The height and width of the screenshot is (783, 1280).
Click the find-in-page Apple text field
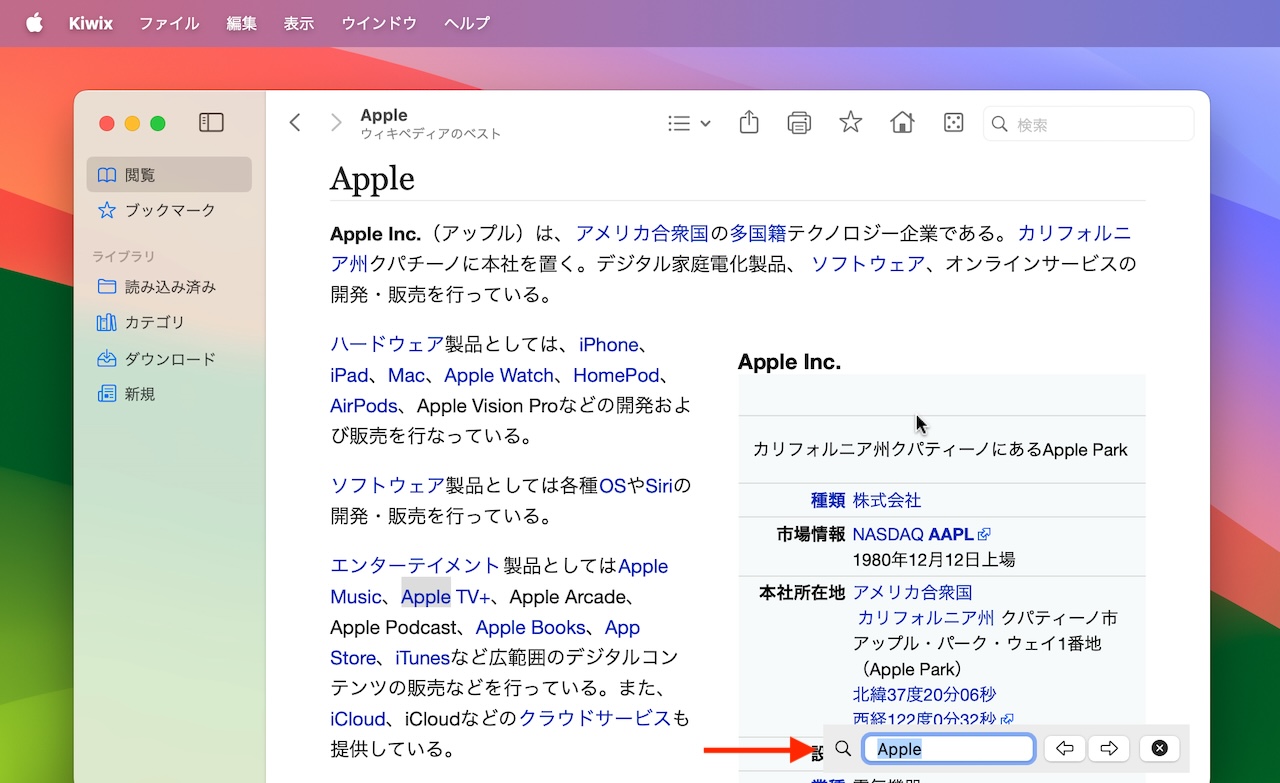point(949,749)
